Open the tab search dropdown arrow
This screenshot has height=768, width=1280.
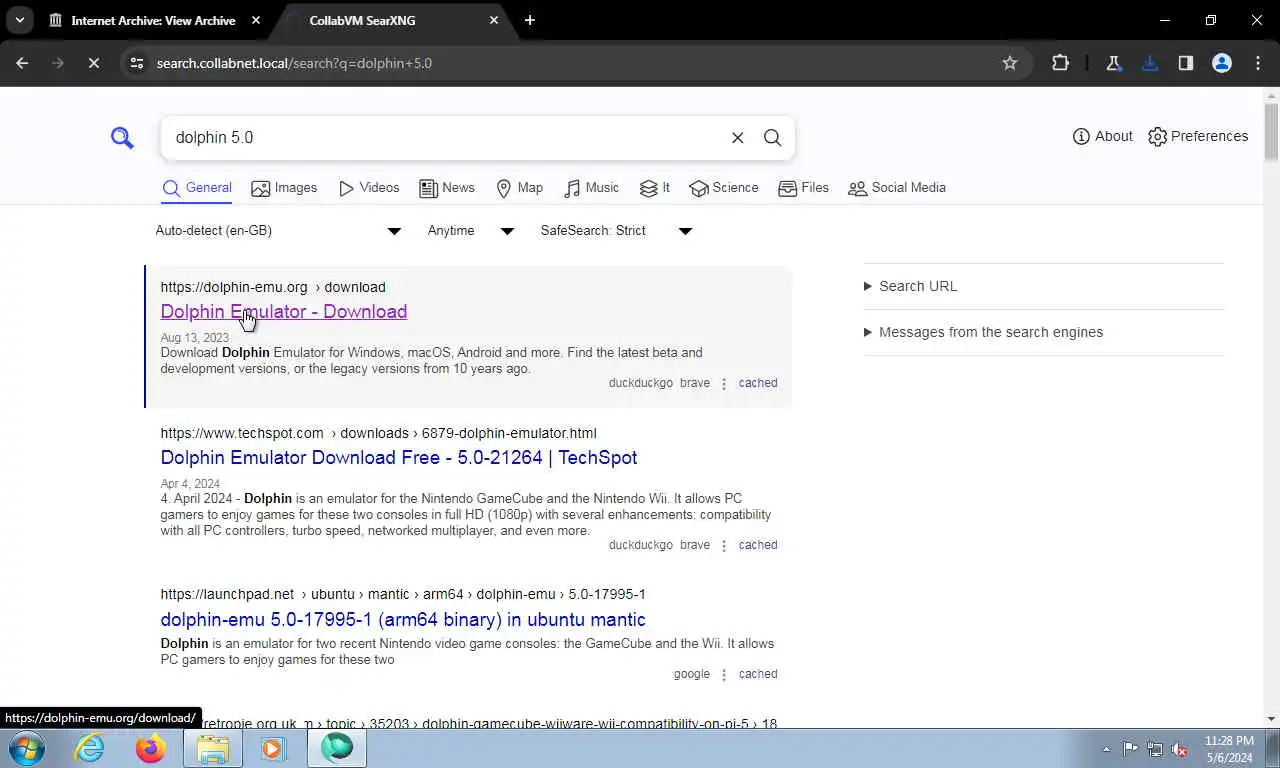19,20
